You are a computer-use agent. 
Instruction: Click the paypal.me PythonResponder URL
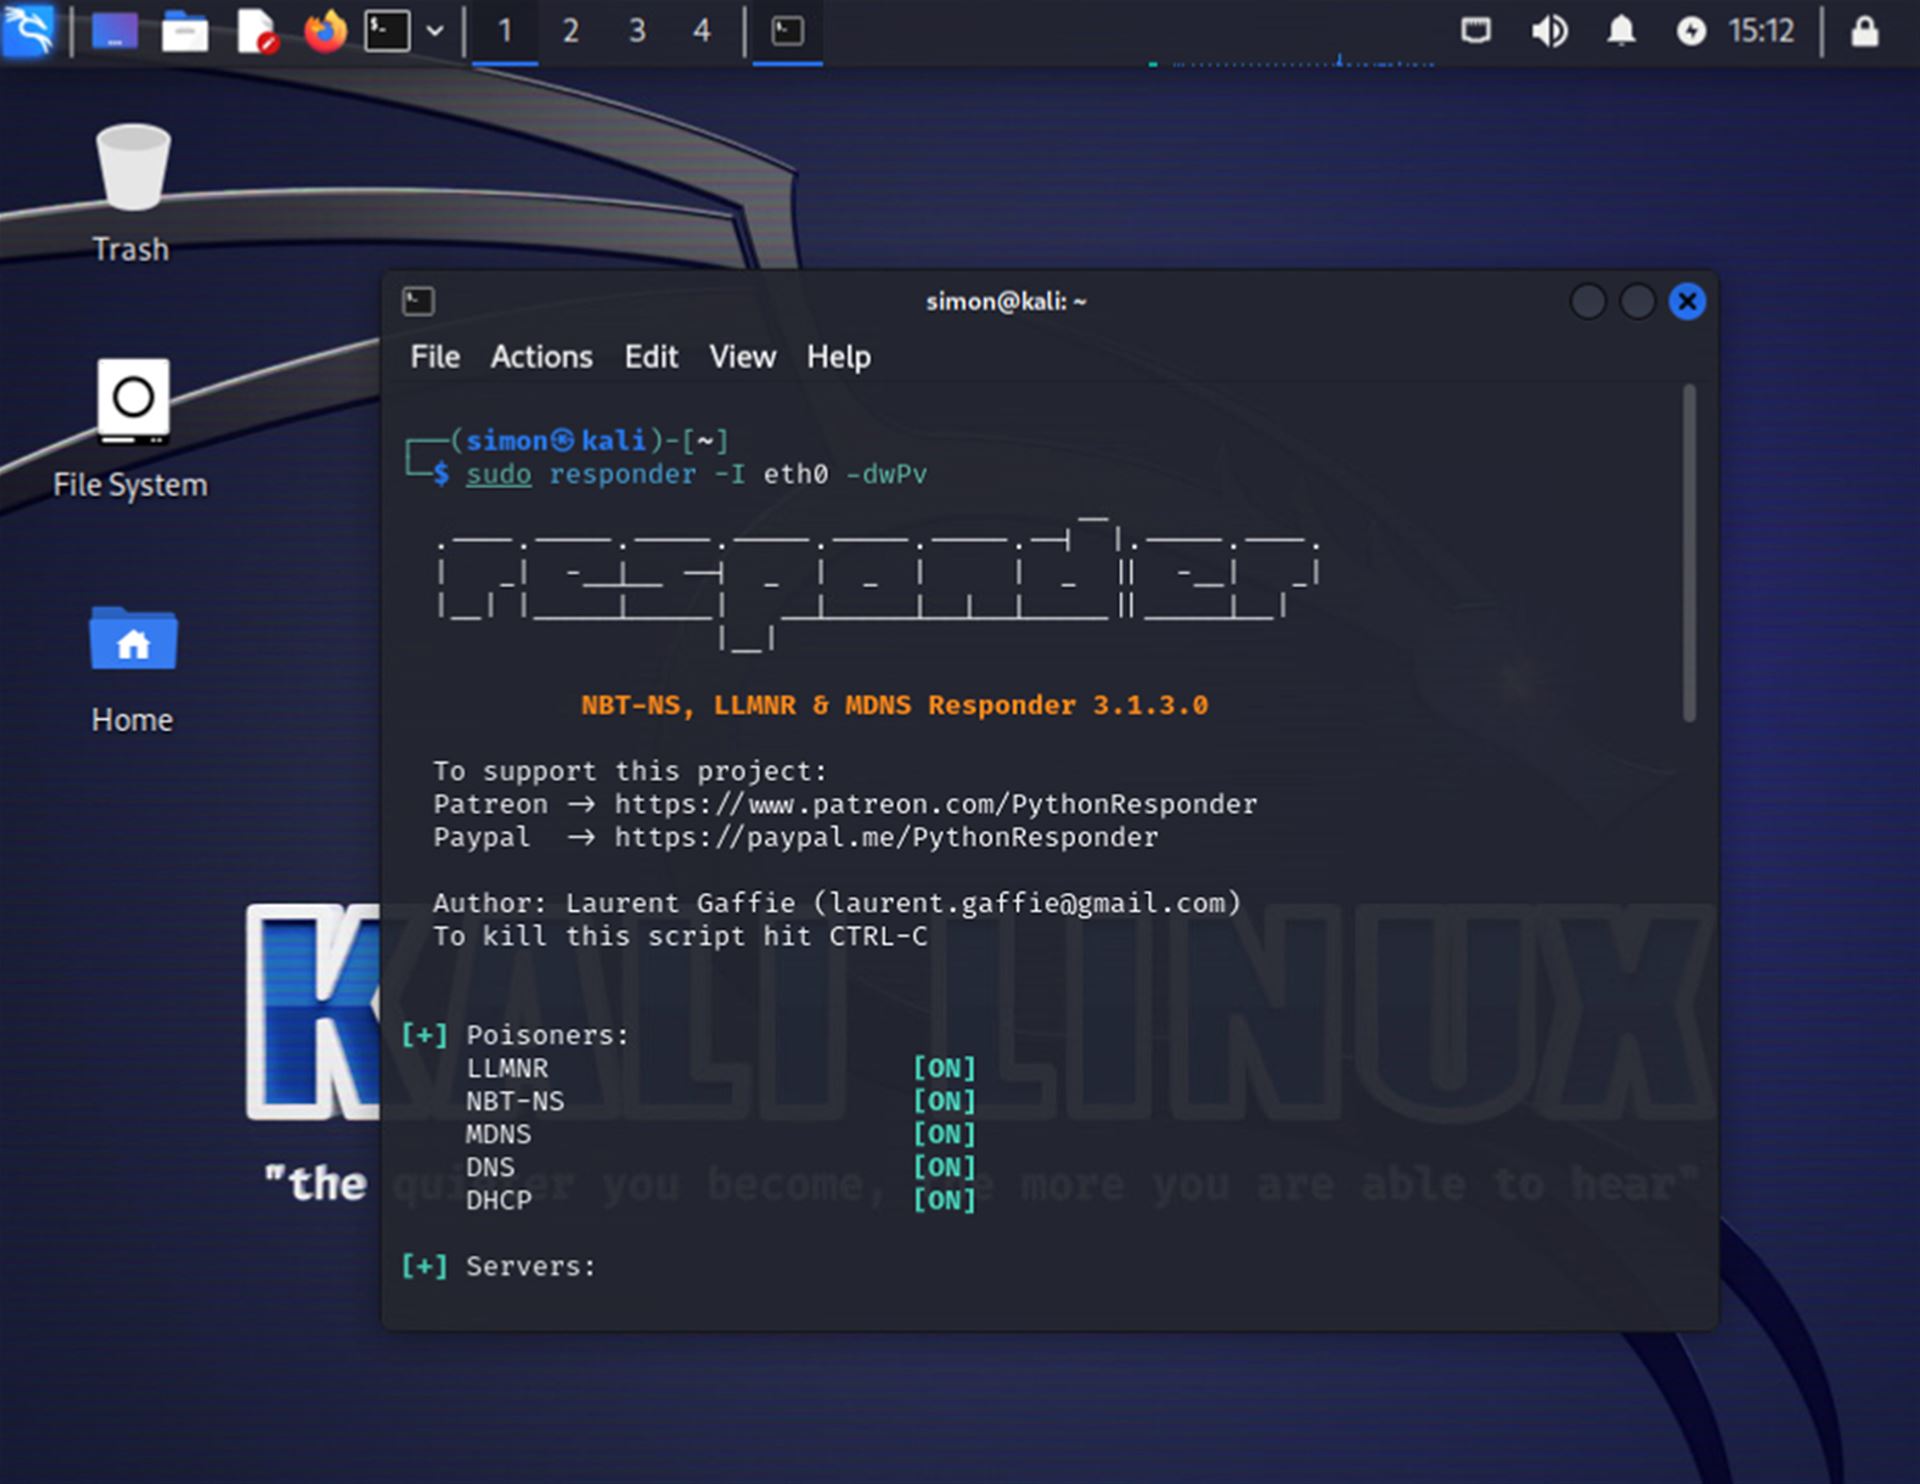(886, 837)
